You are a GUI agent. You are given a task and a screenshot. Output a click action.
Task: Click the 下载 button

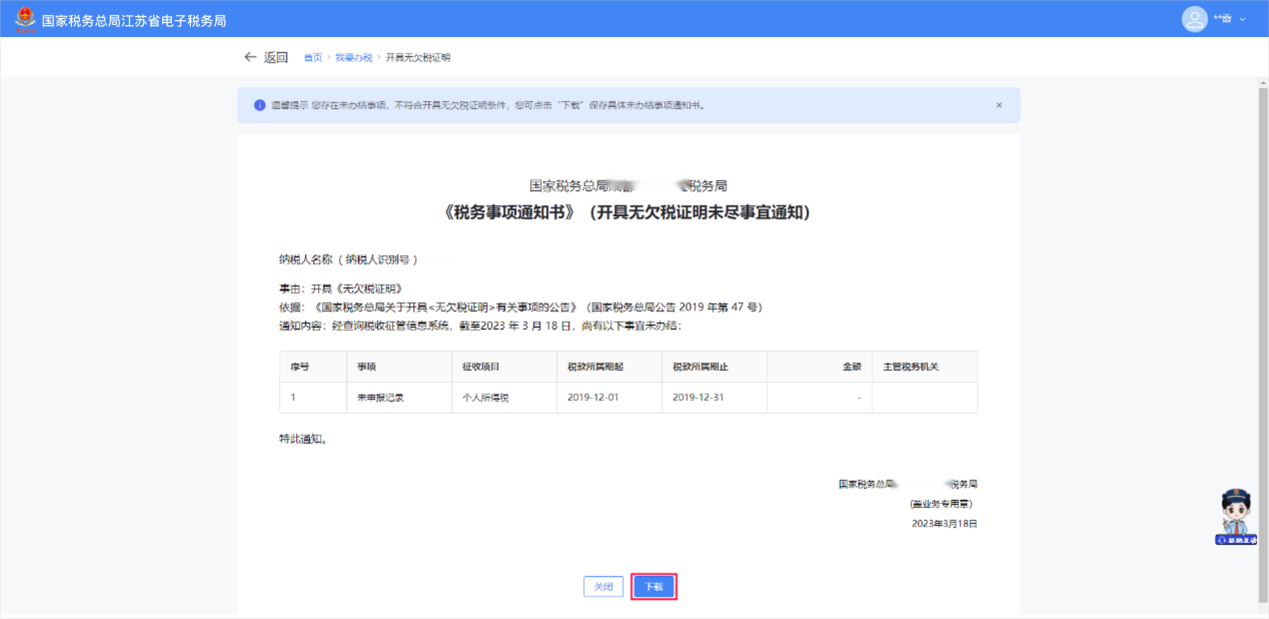click(x=654, y=587)
